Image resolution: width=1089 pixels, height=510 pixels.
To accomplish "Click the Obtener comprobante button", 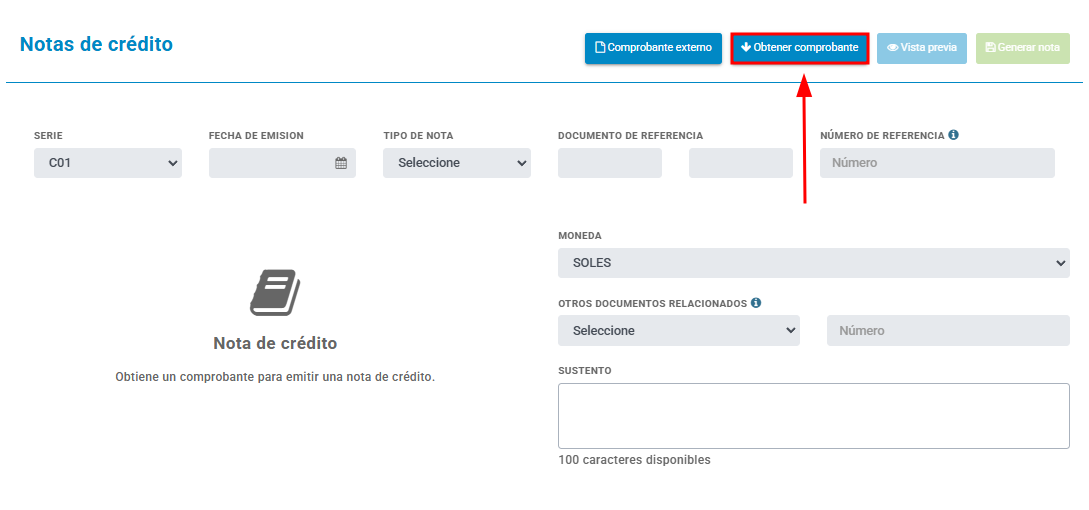I will [x=799, y=48].
